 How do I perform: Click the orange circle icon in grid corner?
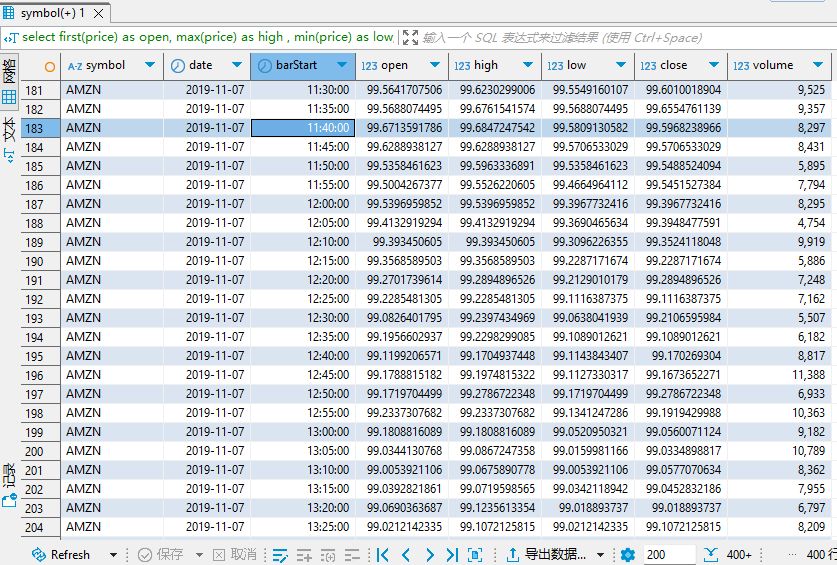[x=51, y=66]
